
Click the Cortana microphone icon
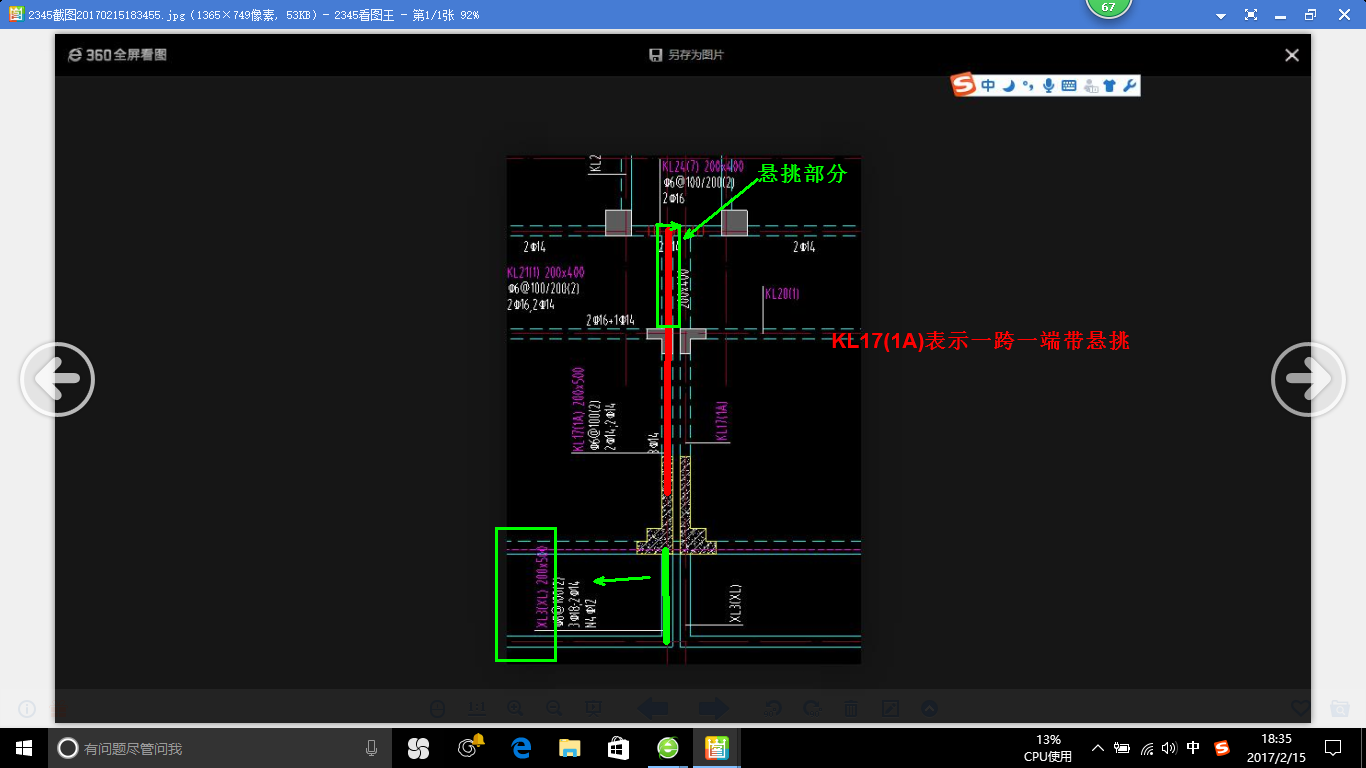371,748
